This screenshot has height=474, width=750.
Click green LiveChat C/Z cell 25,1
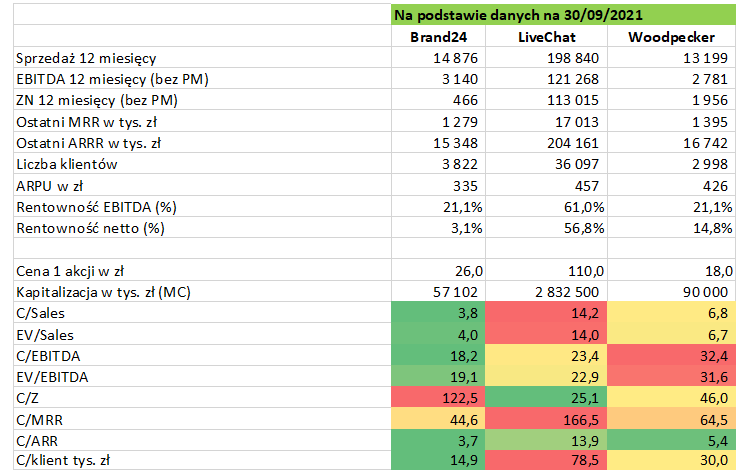(x=546, y=397)
